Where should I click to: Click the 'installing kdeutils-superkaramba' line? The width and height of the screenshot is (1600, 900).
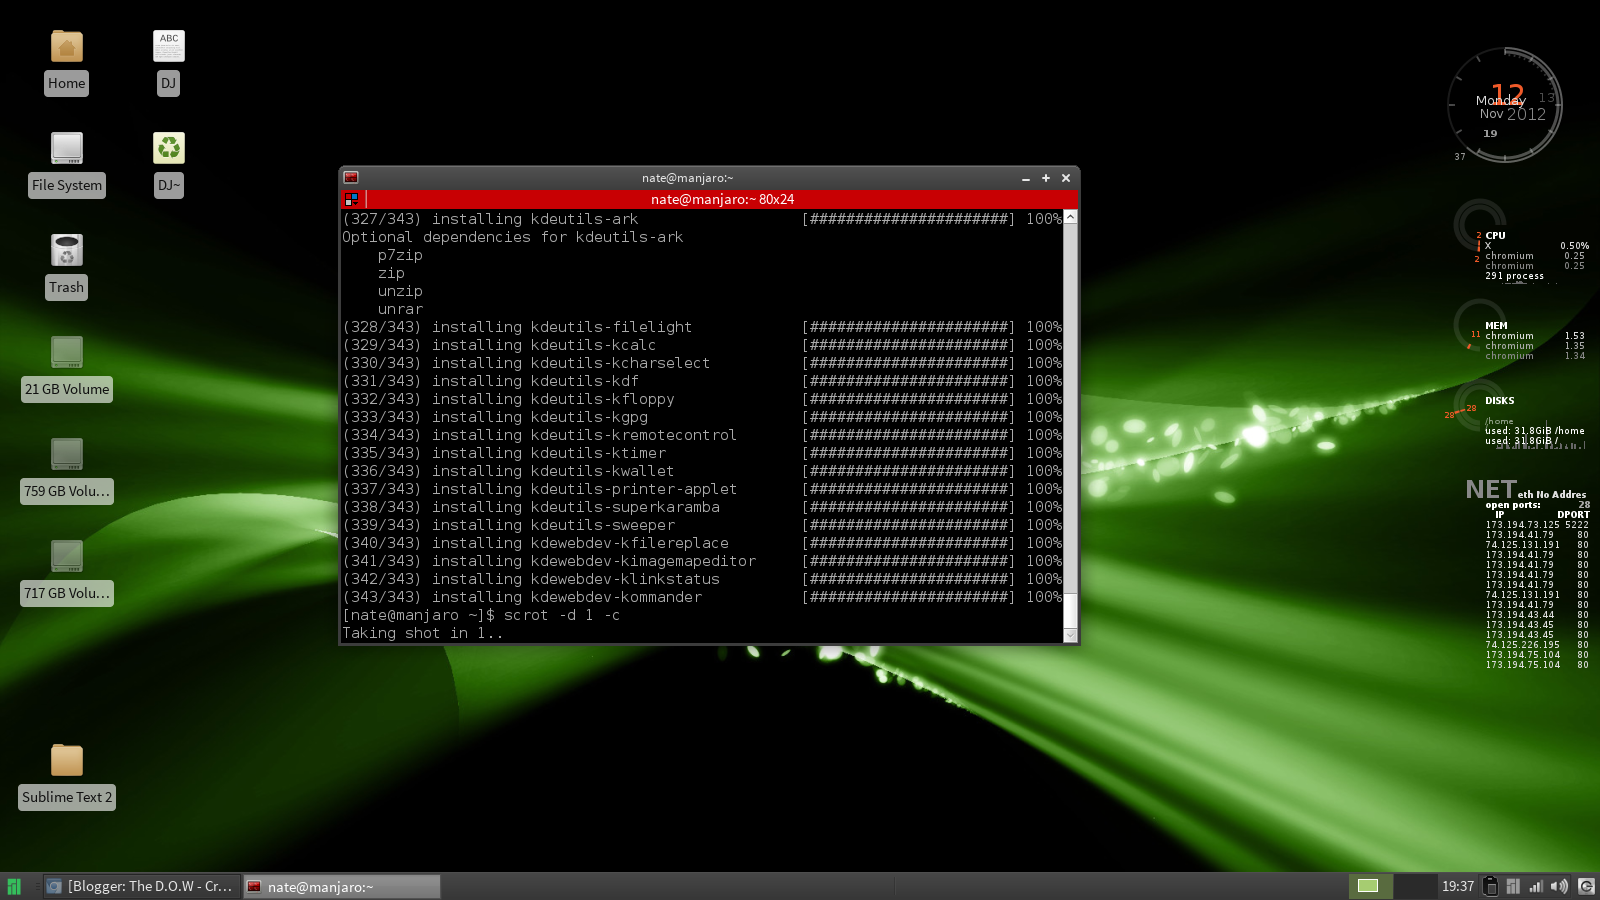(702, 507)
